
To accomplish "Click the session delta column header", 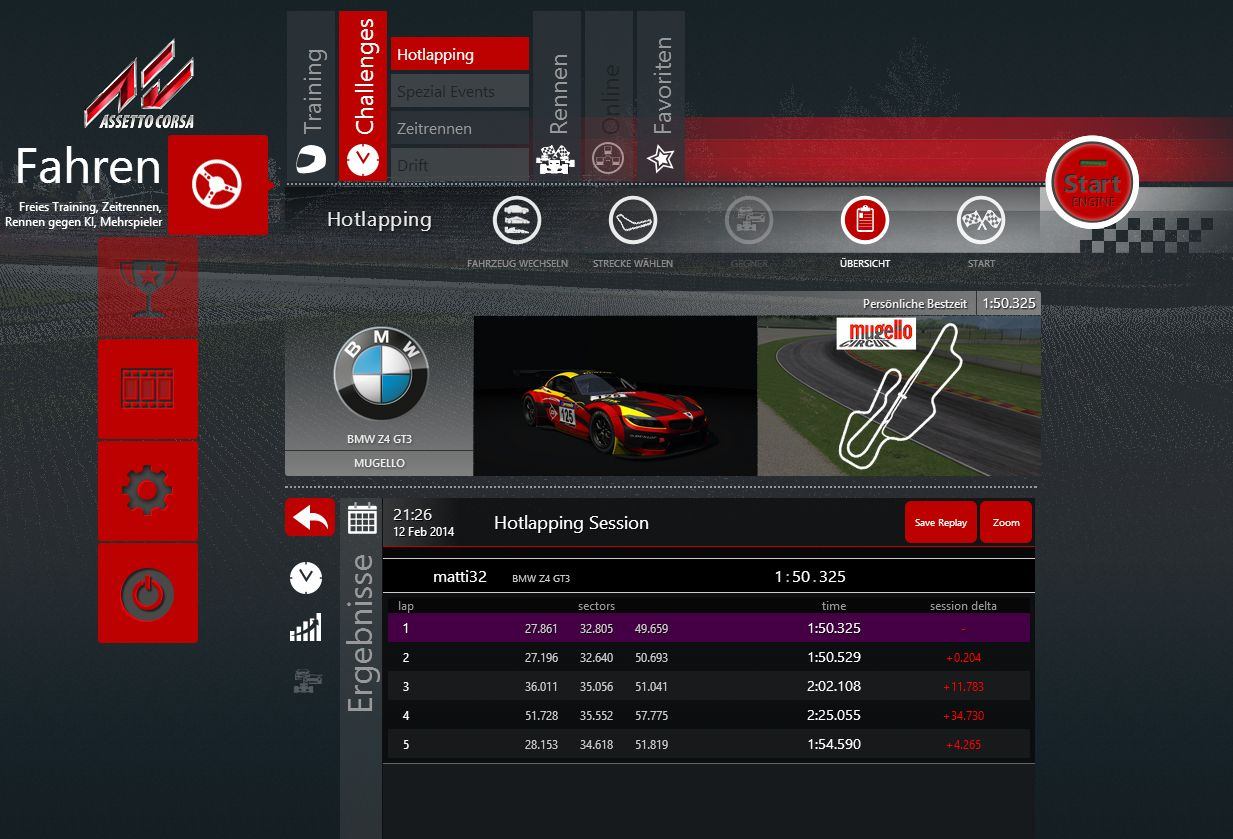I will coord(963,605).
